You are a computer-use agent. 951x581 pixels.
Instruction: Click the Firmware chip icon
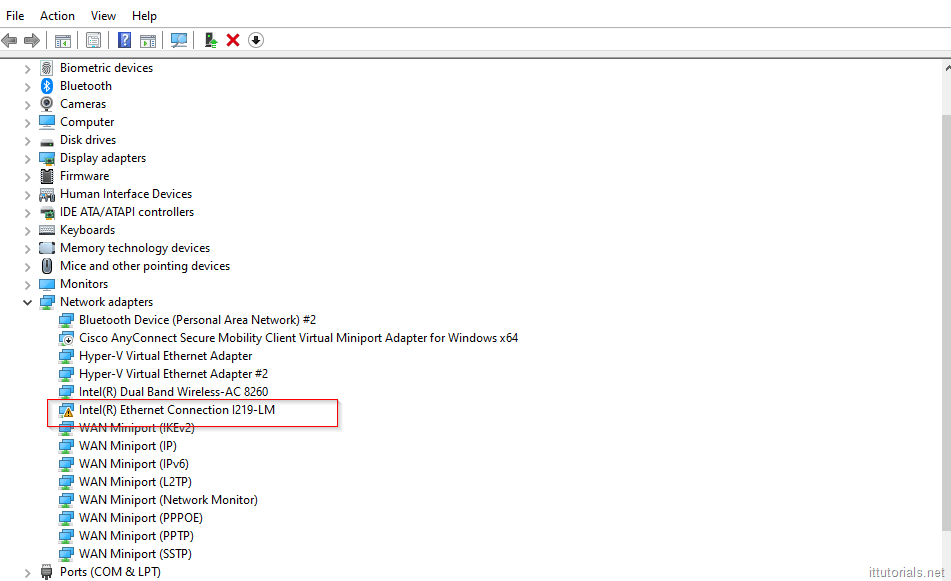[x=47, y=176]
